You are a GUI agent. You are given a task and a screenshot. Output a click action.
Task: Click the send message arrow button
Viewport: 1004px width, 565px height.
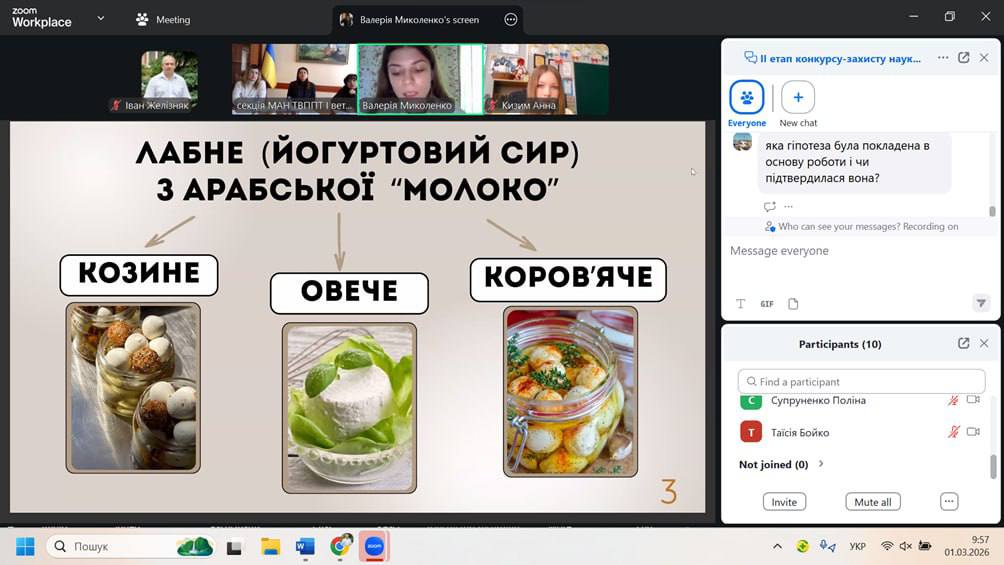click(x=980, y=303)
